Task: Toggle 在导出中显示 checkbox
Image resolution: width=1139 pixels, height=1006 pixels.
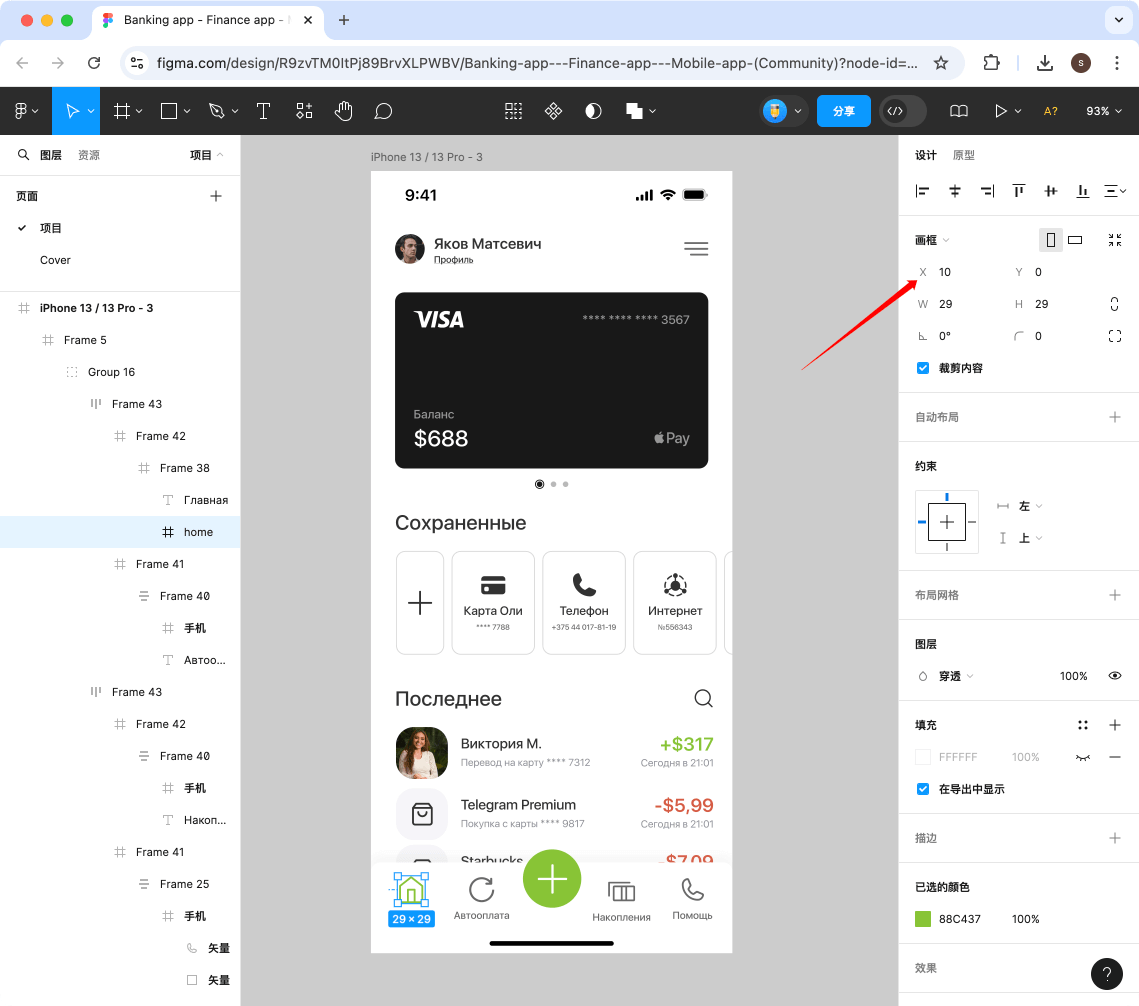Action: pyautogui.click(x=923, y=789)
